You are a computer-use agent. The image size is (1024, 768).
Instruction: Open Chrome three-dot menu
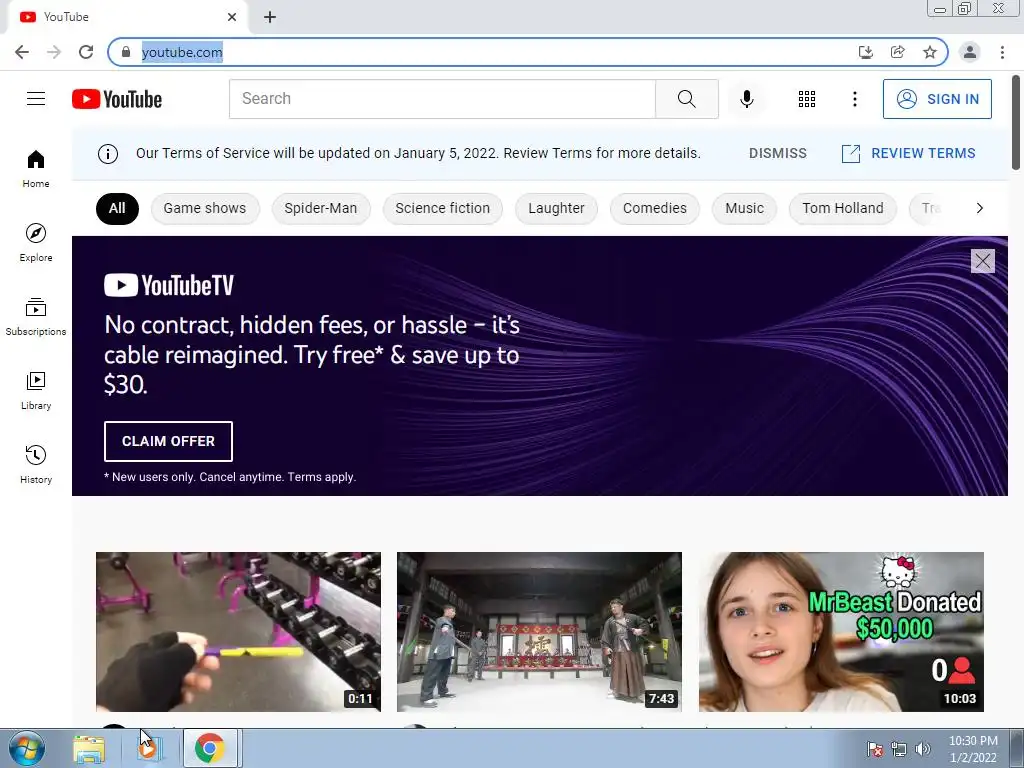1002,52
